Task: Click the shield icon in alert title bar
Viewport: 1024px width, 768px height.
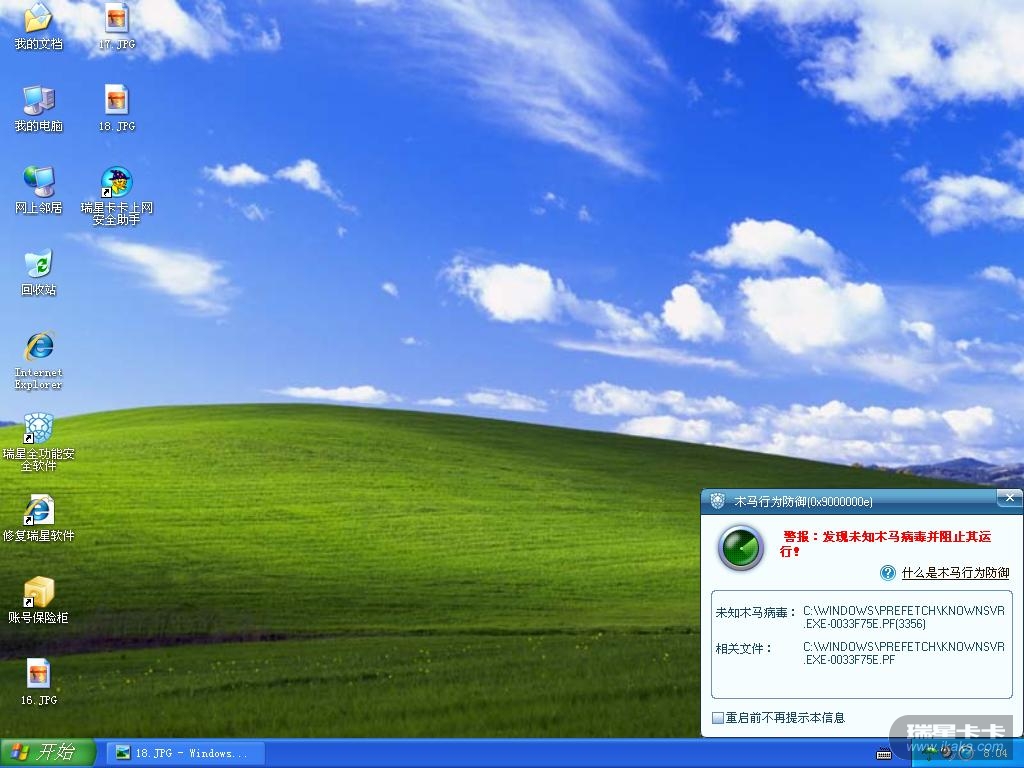Action: pos(717,501)
